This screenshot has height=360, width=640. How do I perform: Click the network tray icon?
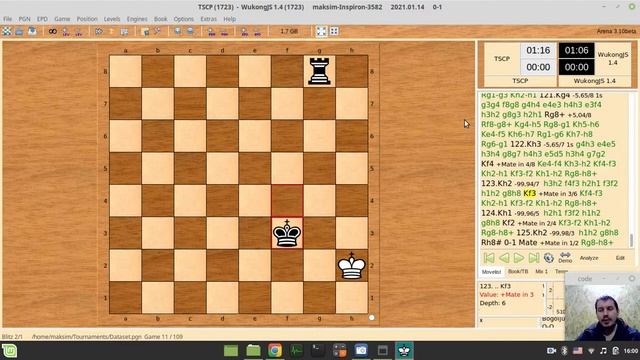[591, 351]
